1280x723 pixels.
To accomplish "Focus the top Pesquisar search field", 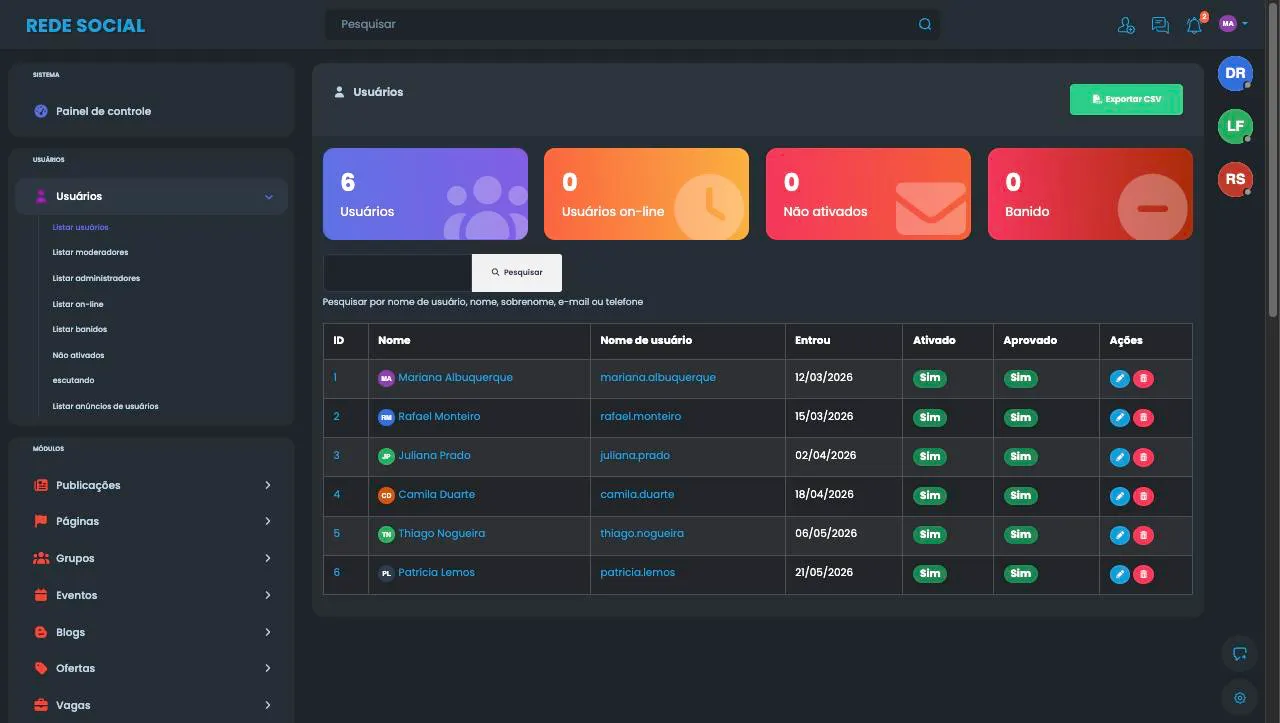I will point(632,24).
